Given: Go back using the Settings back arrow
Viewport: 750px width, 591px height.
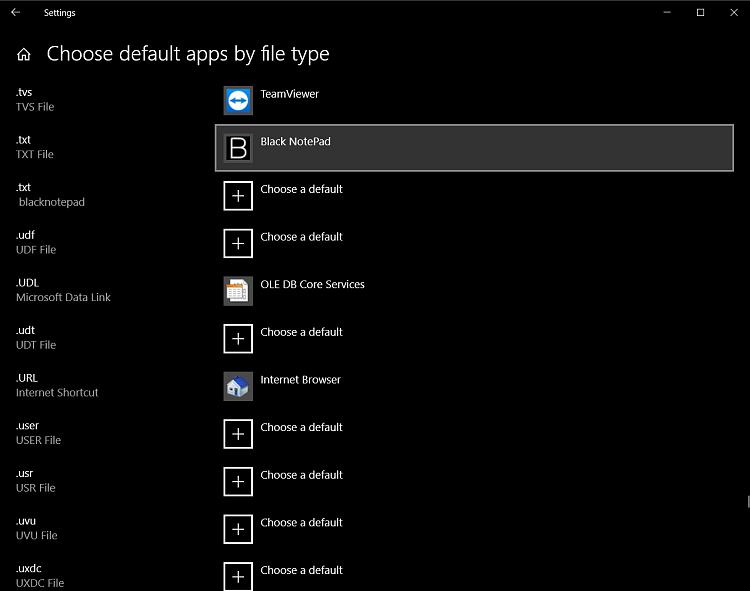Looking at the screenshot, I should coord(15,12).
